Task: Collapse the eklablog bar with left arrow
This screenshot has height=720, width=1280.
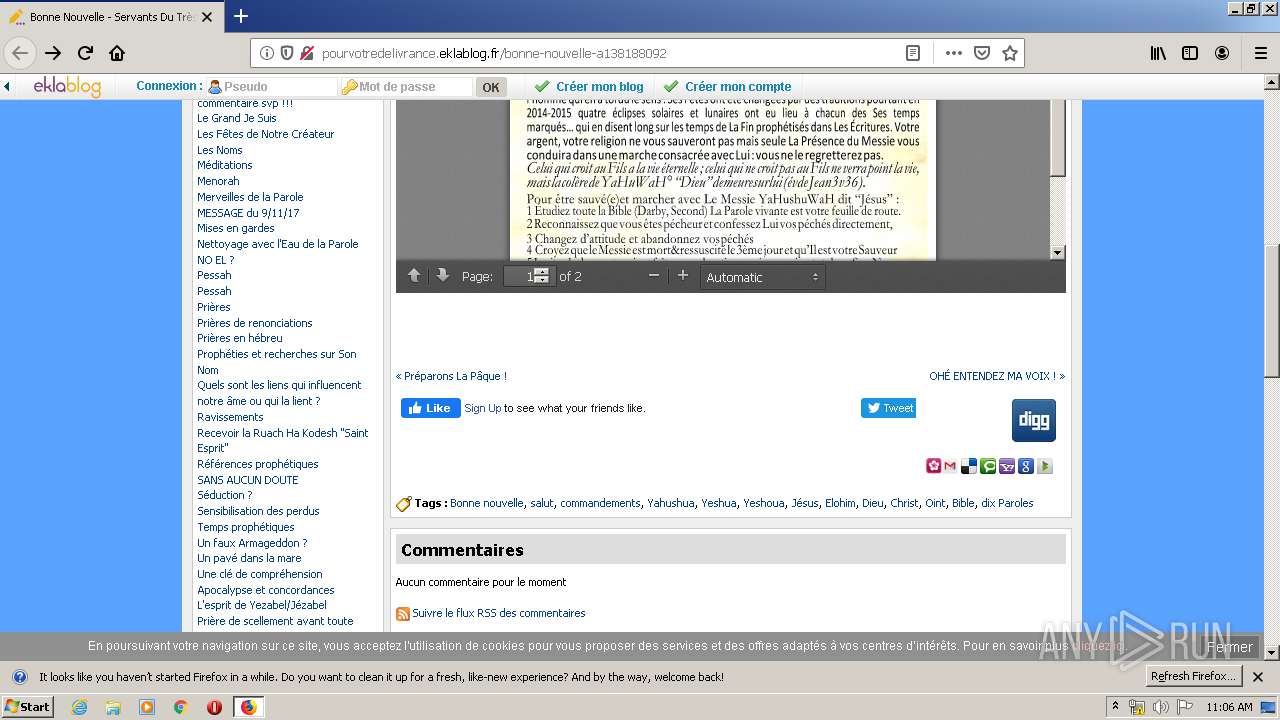Action: coord(7,87)
